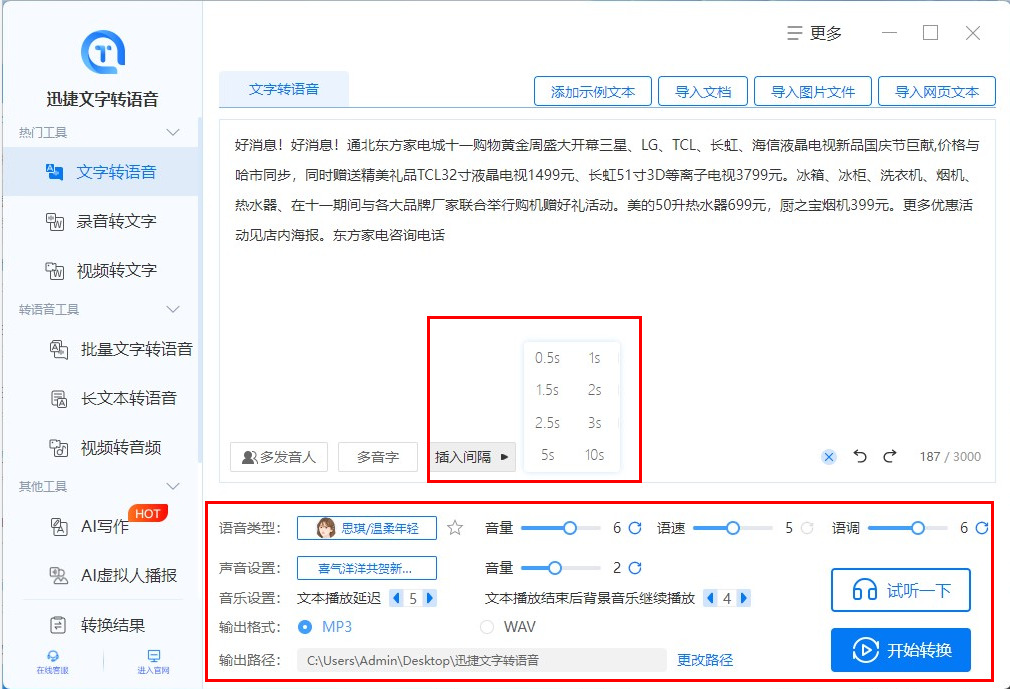Viewport: 1010px width, 689px height.
Task: Insert a 10s pause
Action: pos(595,455)
